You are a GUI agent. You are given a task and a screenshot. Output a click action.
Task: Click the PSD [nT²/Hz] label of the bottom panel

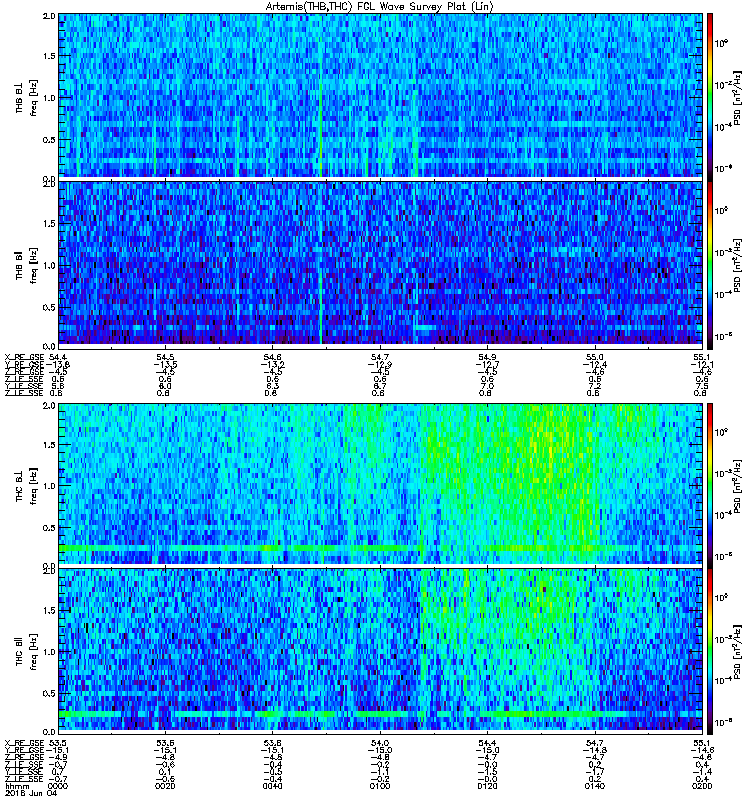tap(738, 652)
